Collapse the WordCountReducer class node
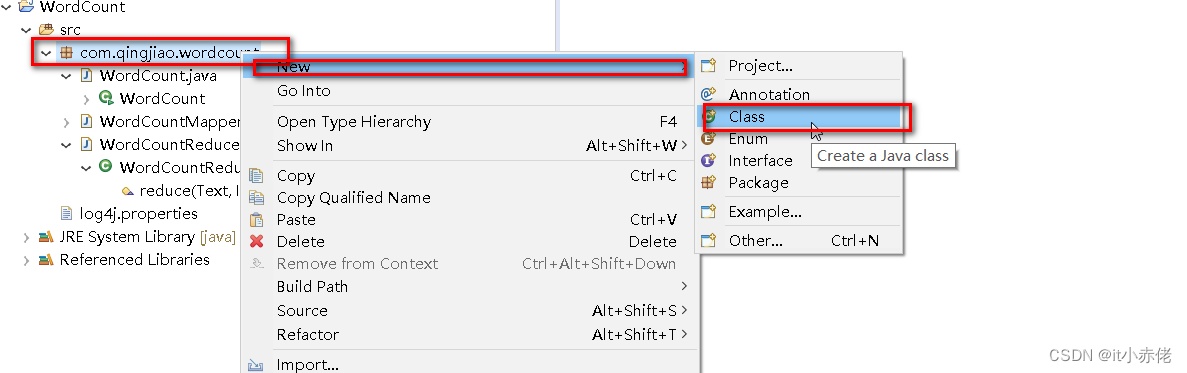Image resolution: width=1187 pixels, height=373 pixels. 86,167
